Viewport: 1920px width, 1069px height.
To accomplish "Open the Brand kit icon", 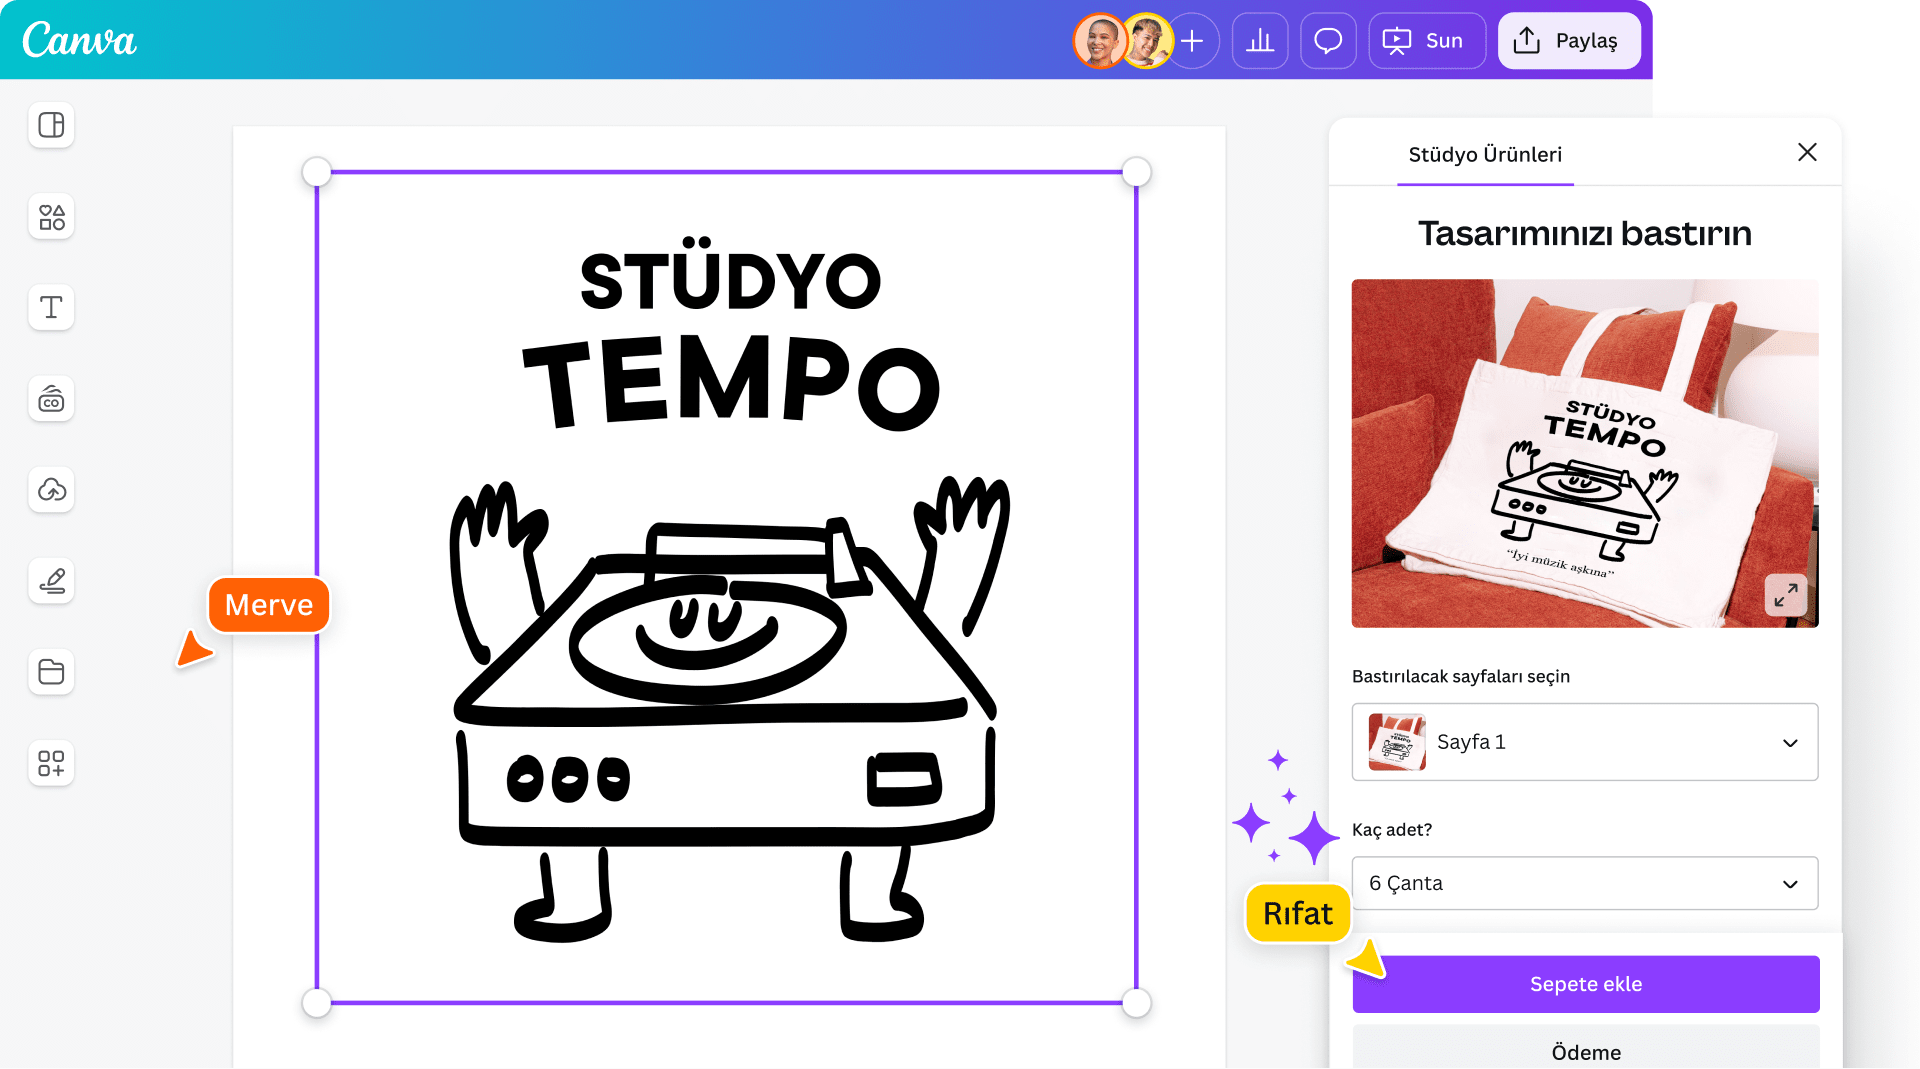I will [51, 400].
